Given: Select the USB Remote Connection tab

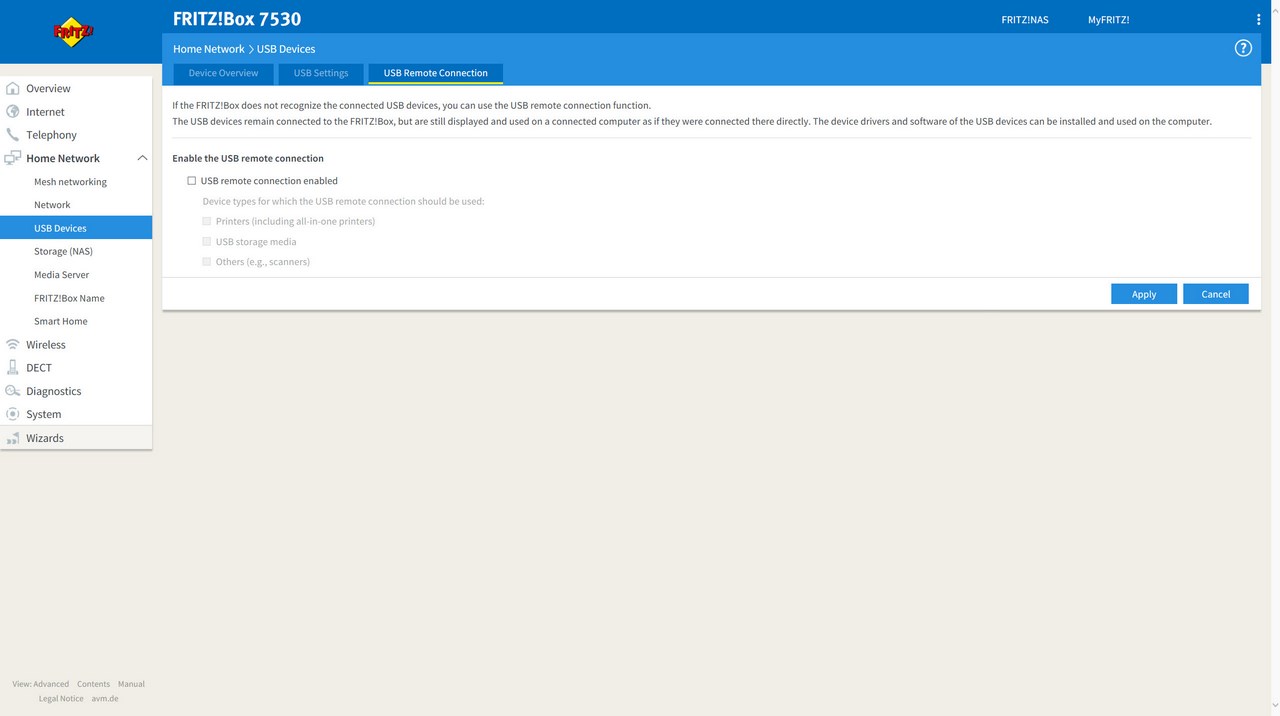Looking at the screenshot, I should [x=436, y=73].
